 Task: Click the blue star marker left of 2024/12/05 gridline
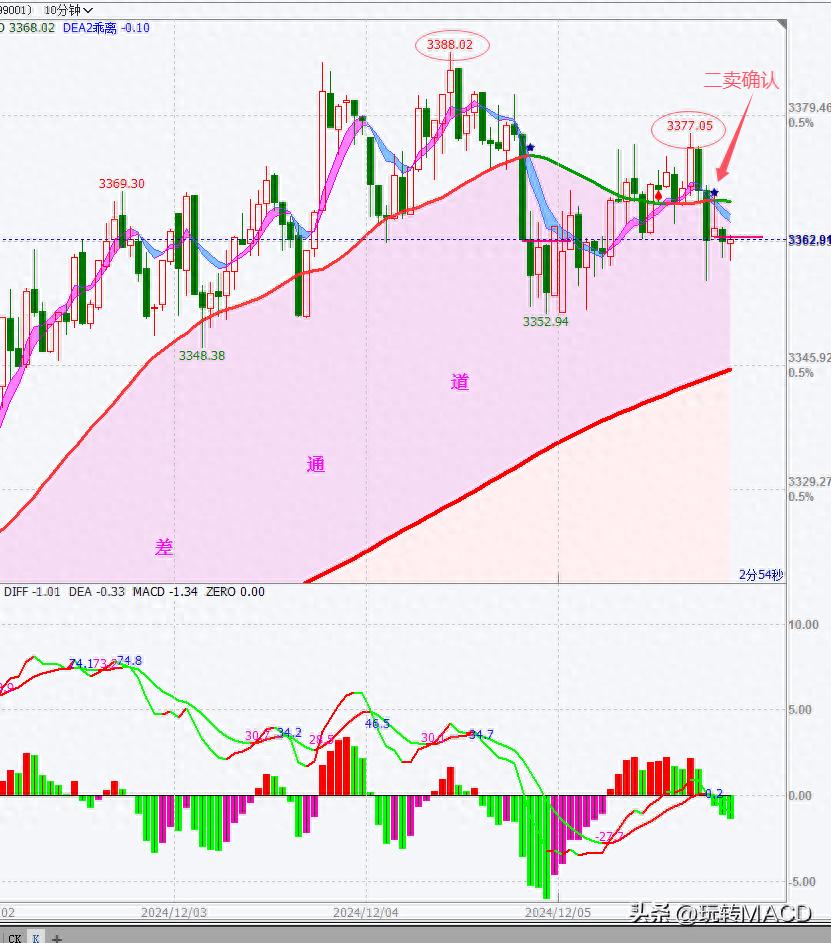(530, 147)
